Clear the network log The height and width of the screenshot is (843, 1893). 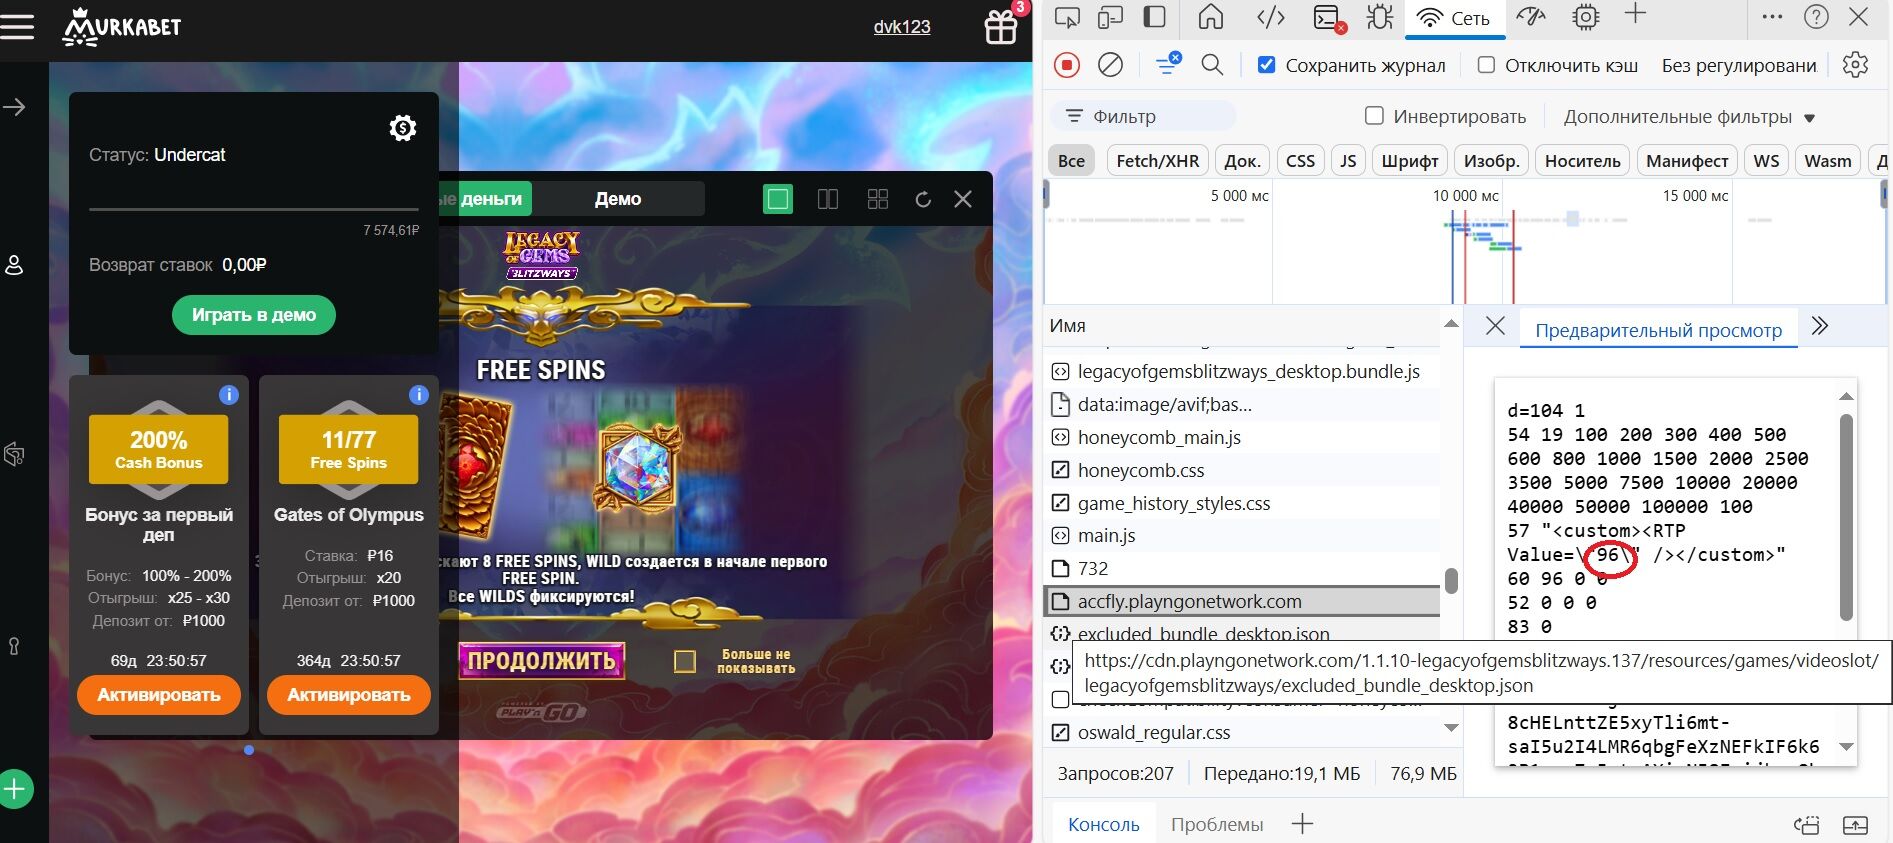tap(1110, 65)
